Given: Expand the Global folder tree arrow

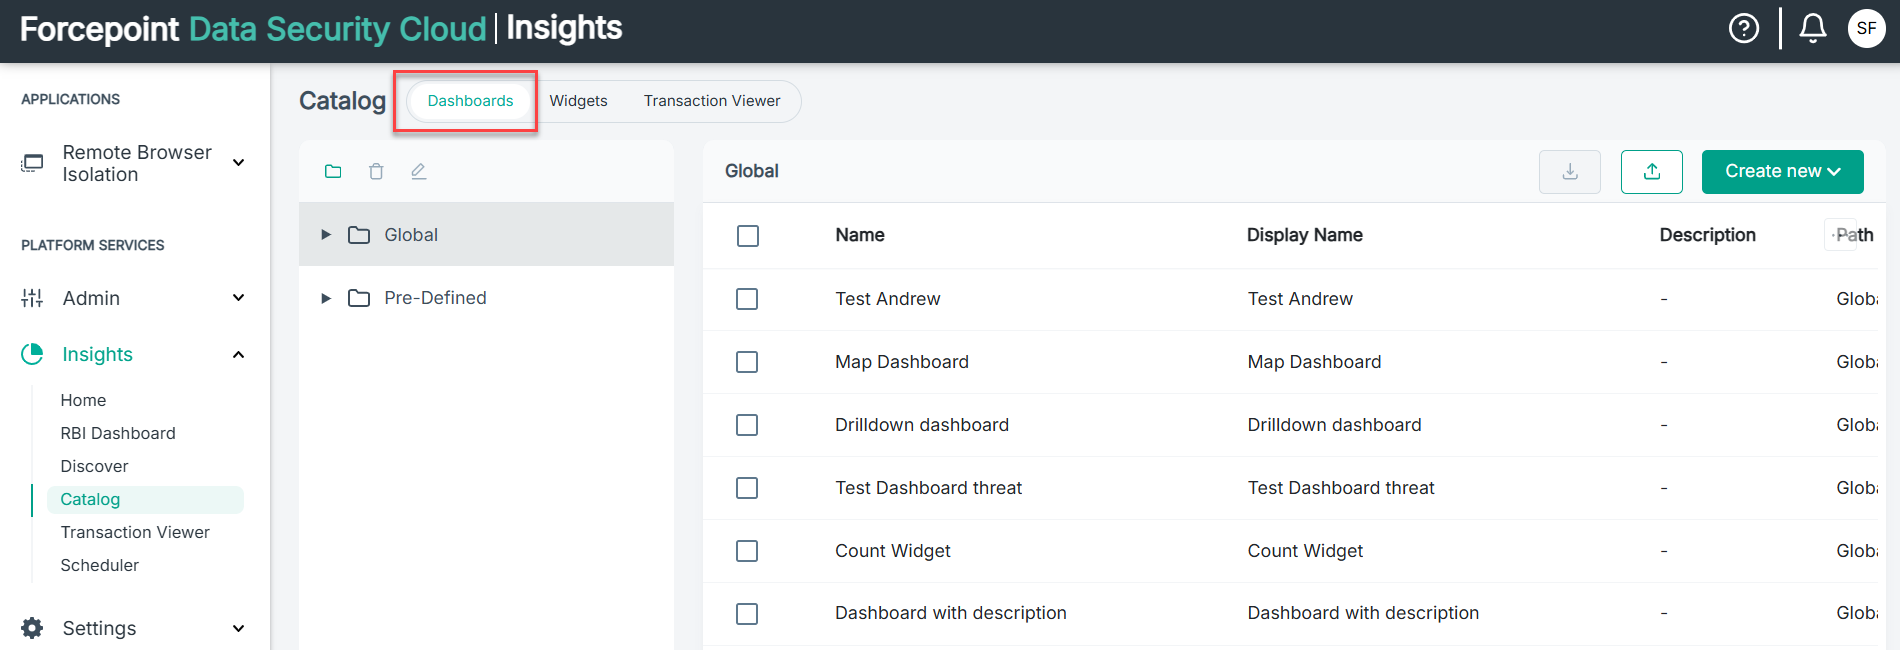Looking at the screenshot, I should click(326, 235).
